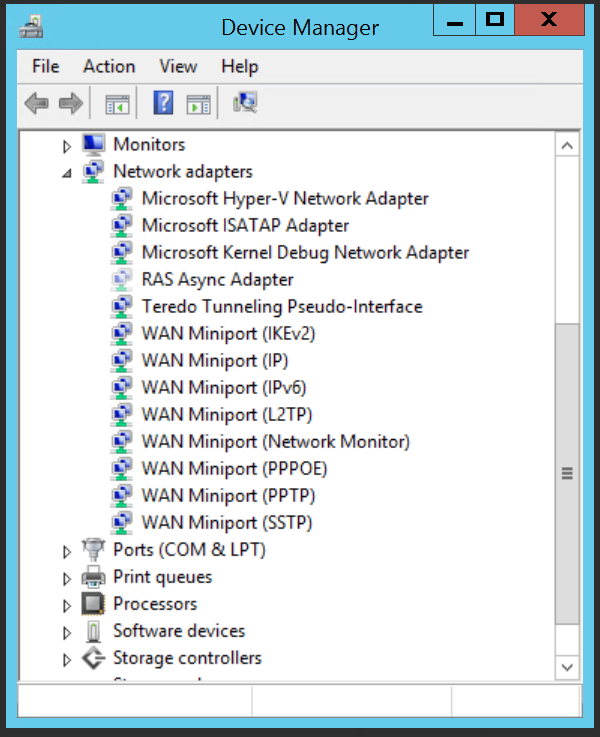Click the scrollbar up arrow
Viewport: 600px width, 737px height.
click(567, 146)
